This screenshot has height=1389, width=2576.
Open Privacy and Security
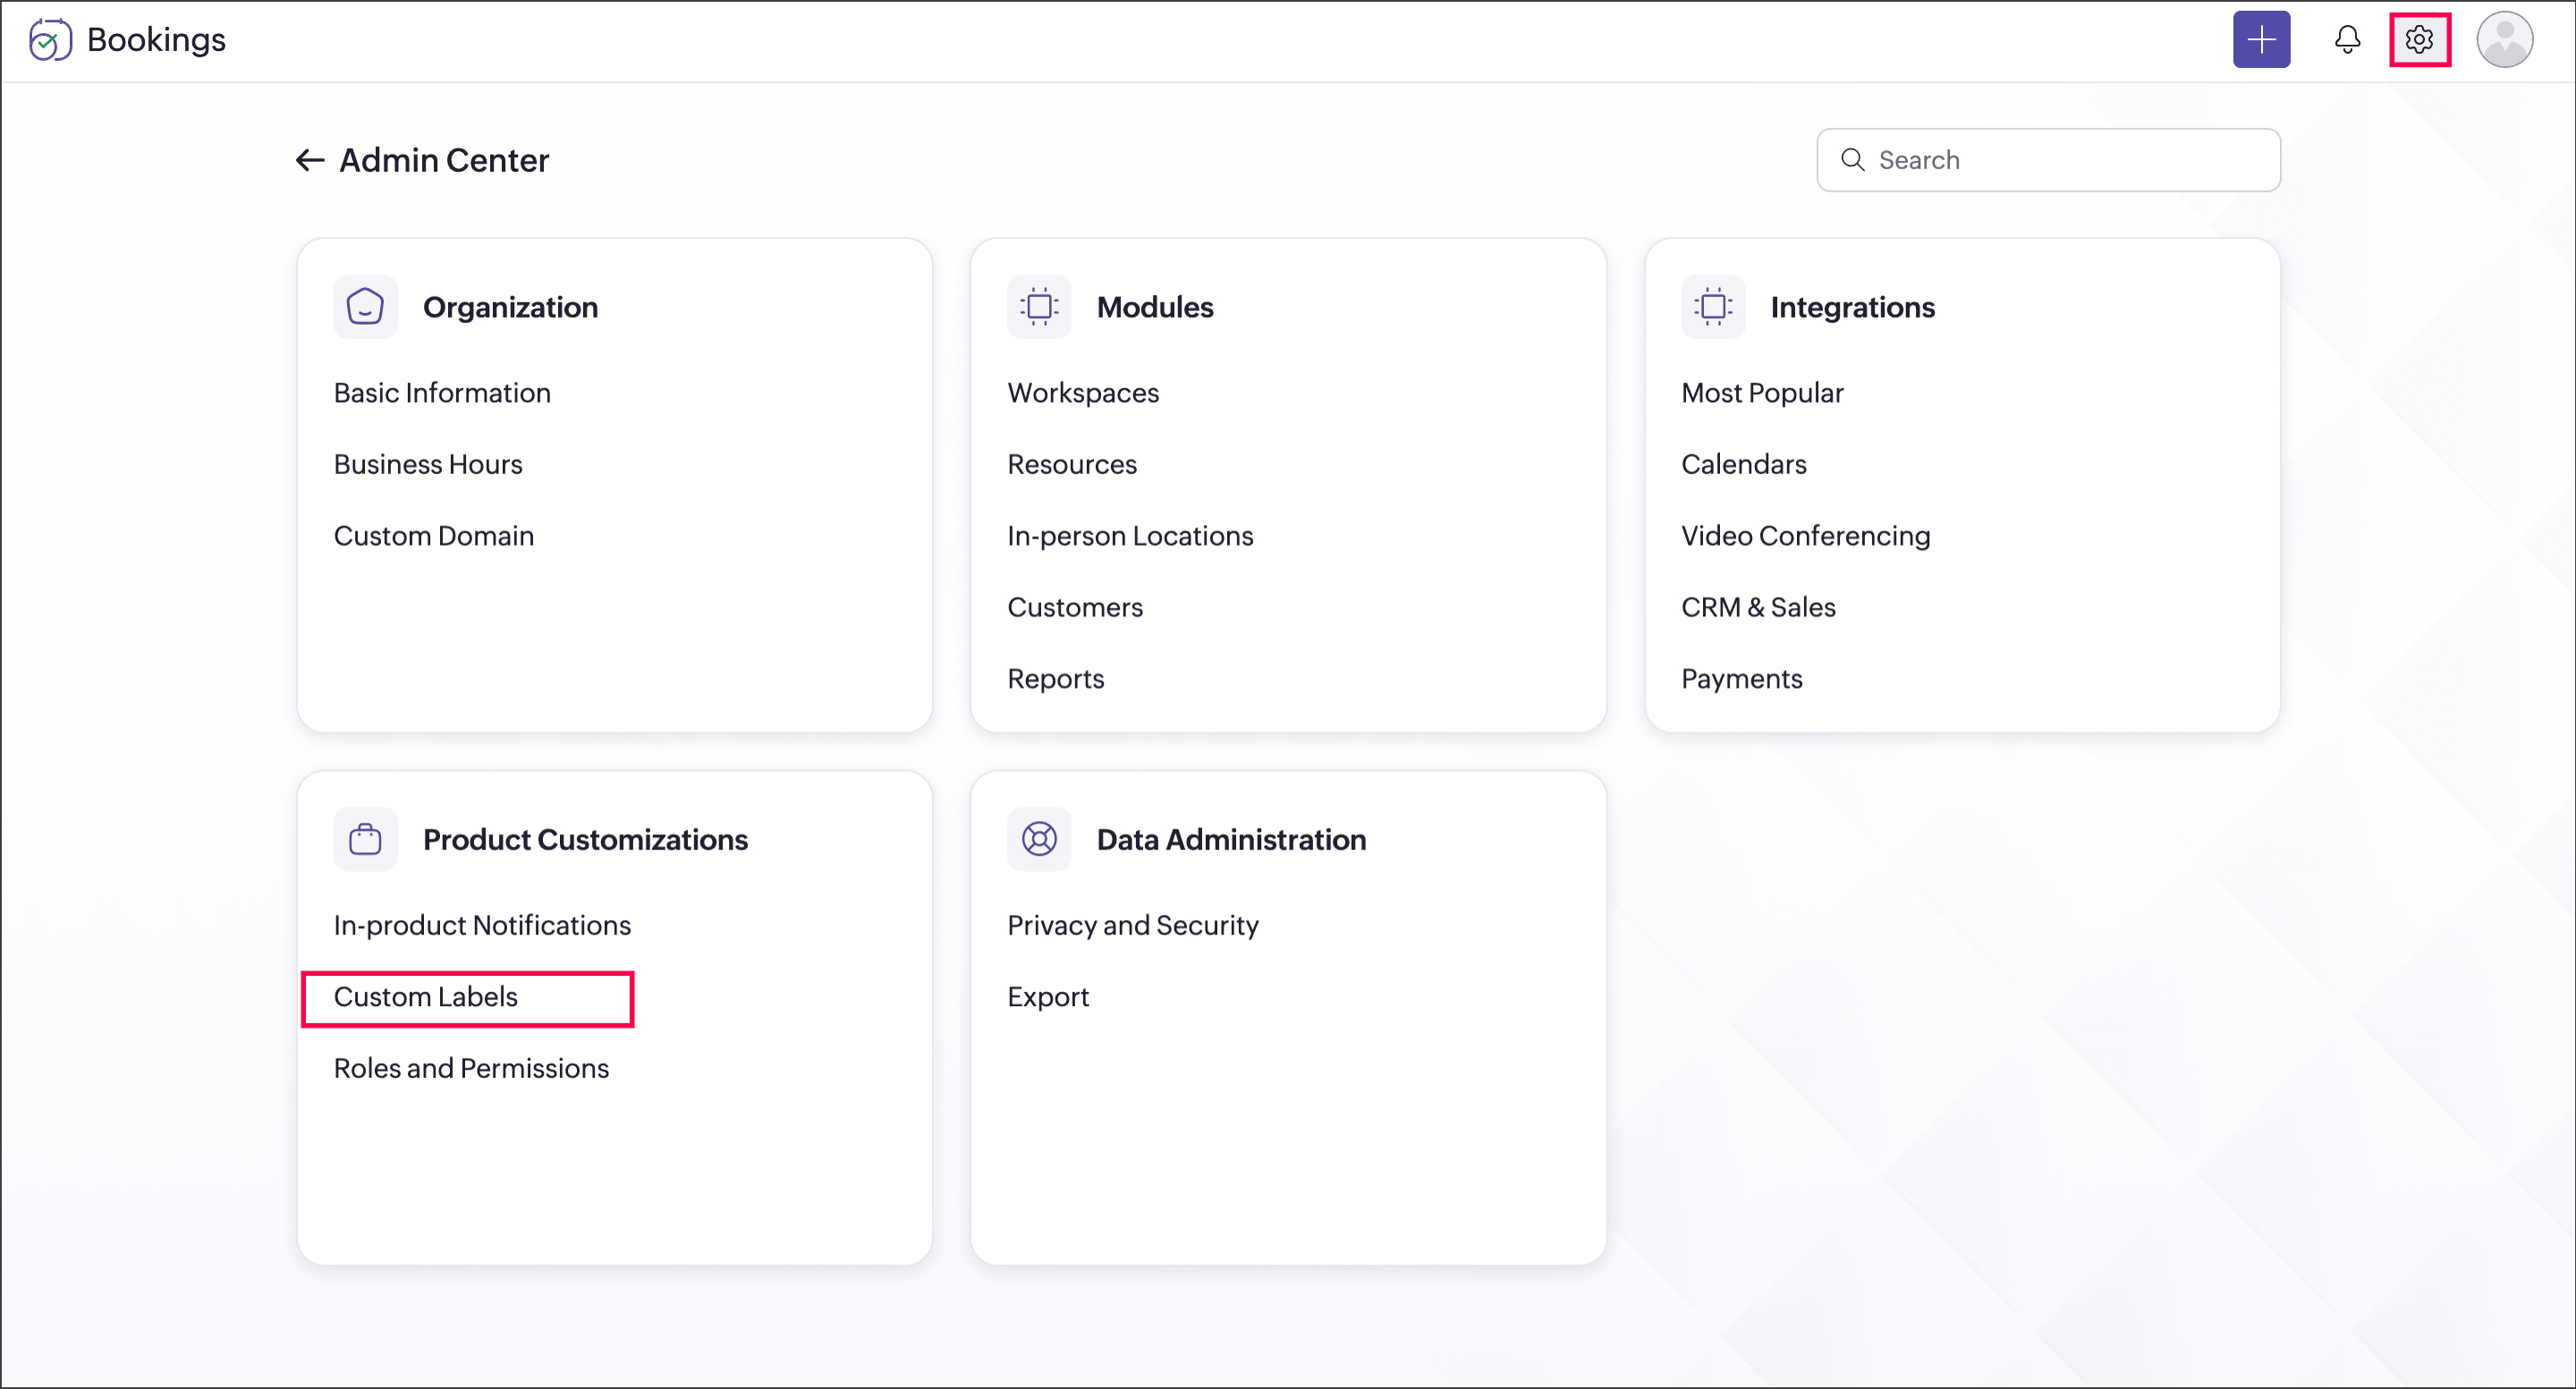click(1133, 925)
